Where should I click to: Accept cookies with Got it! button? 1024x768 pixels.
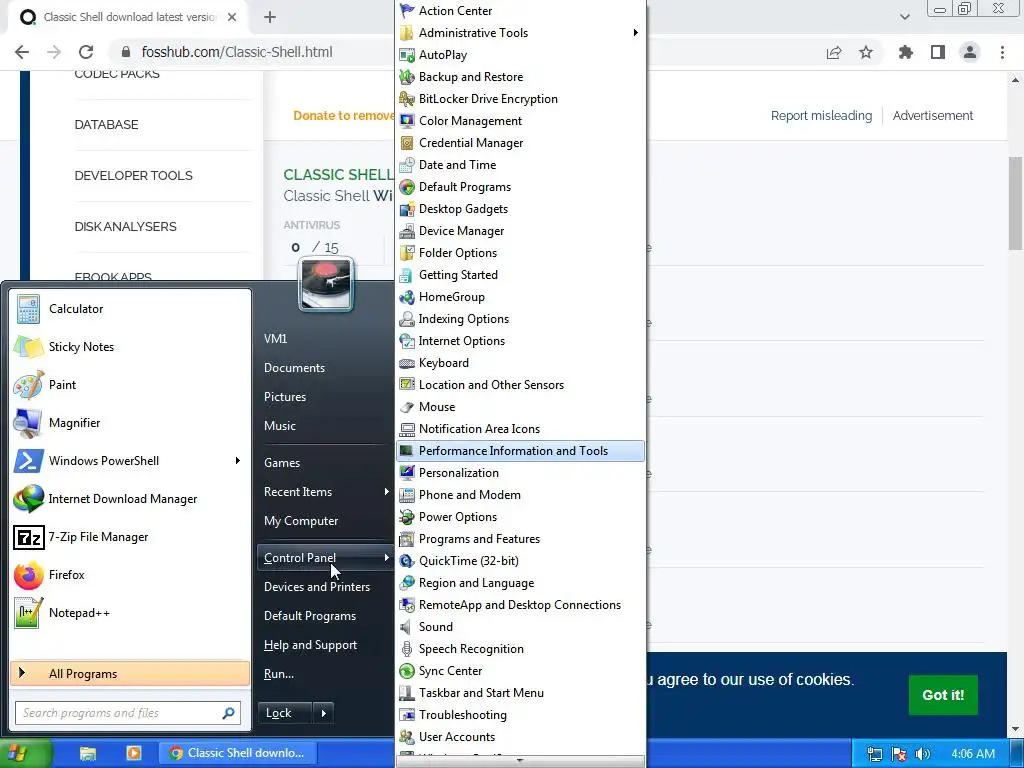[943, 695]
